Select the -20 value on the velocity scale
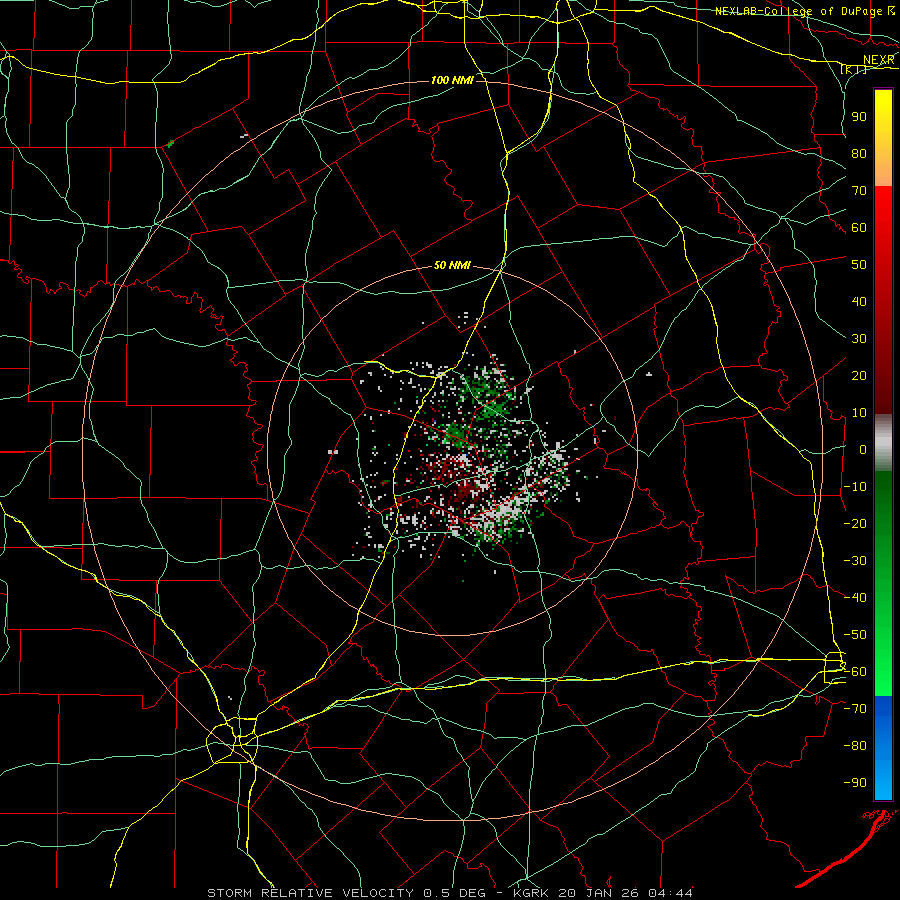The image size is (900, 900). click(855, 523)
